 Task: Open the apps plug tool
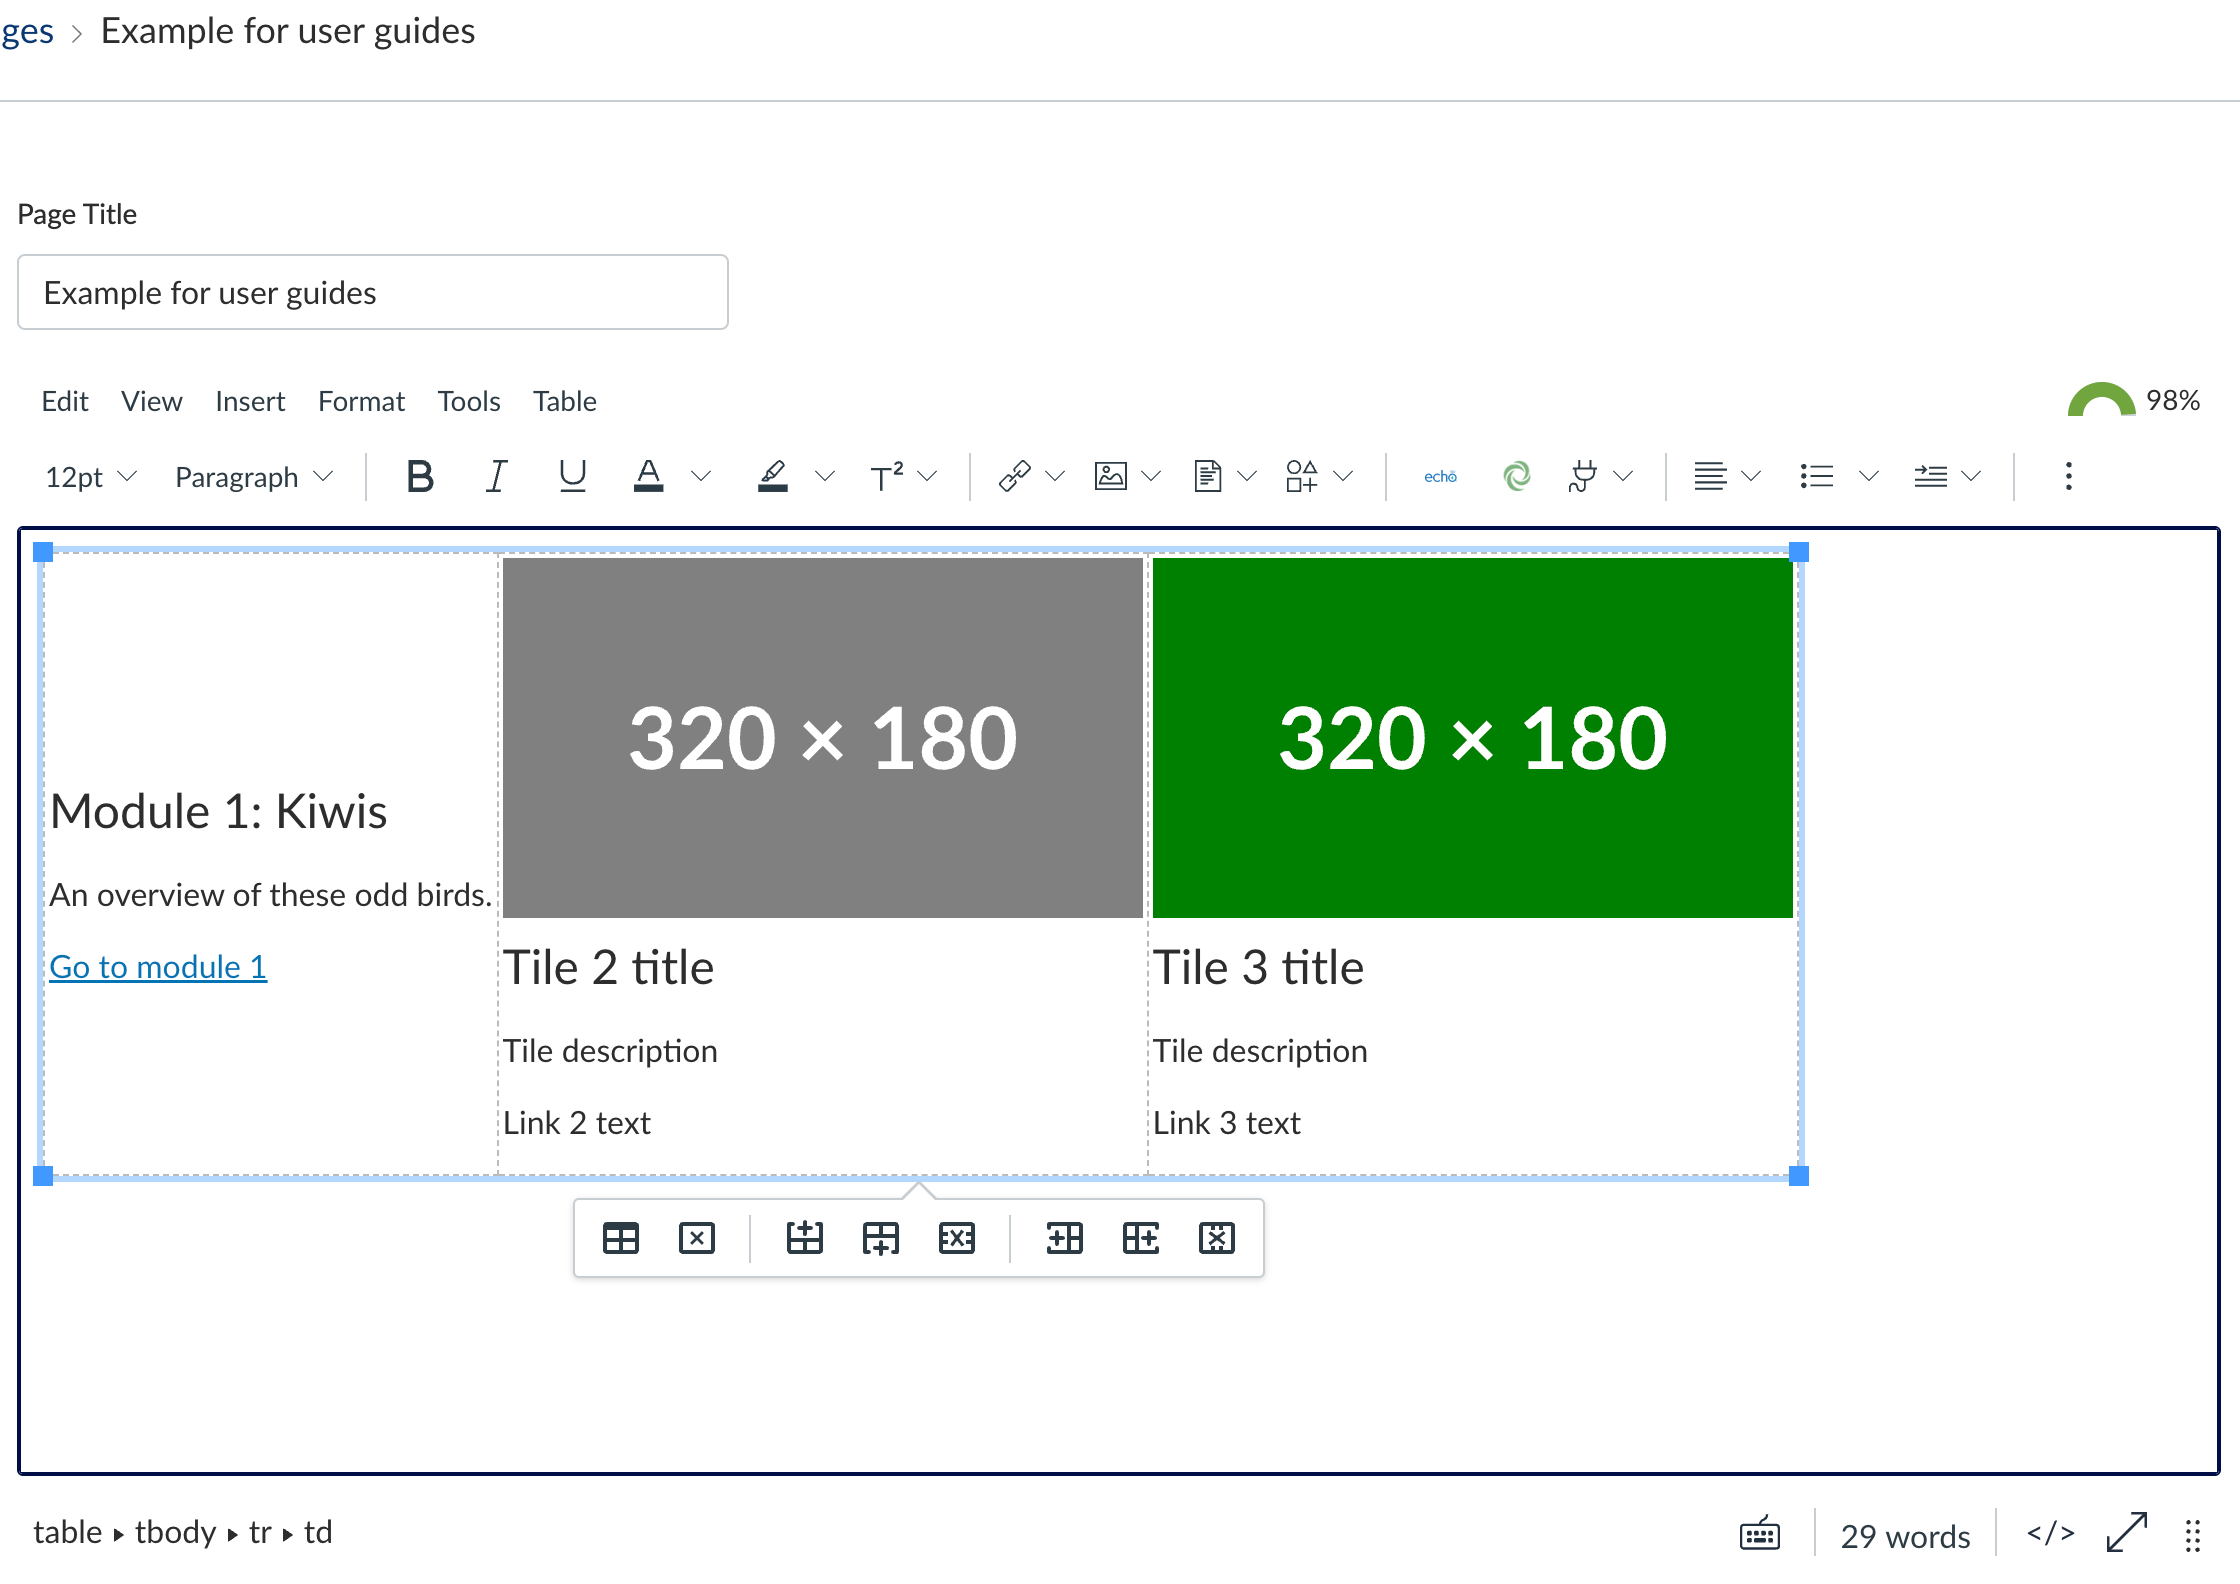pyautogui.click(x=1583, y=477)
